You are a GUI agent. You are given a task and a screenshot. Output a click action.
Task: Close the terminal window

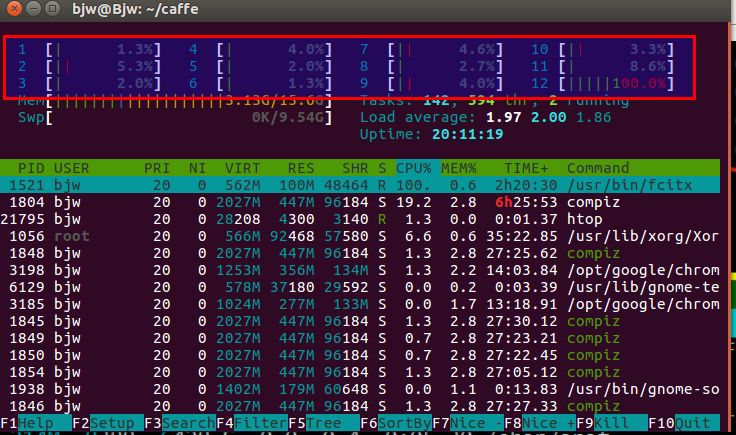click(x=14, y=8)
